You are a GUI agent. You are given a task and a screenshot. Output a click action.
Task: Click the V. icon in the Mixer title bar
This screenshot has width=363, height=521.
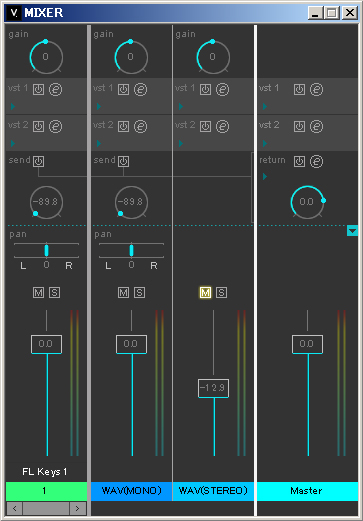coord(14,13)
